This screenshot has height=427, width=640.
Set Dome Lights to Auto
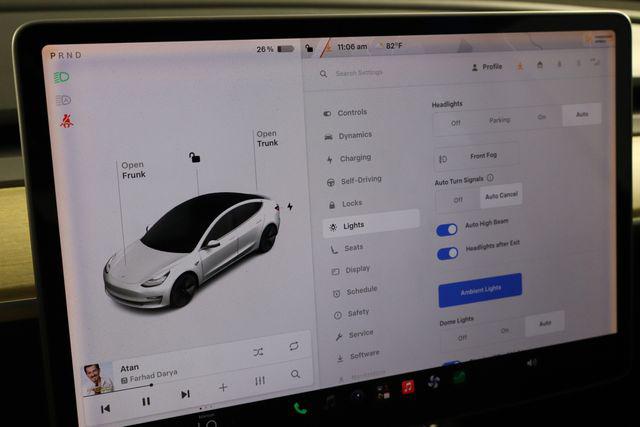tap(545, 323)
